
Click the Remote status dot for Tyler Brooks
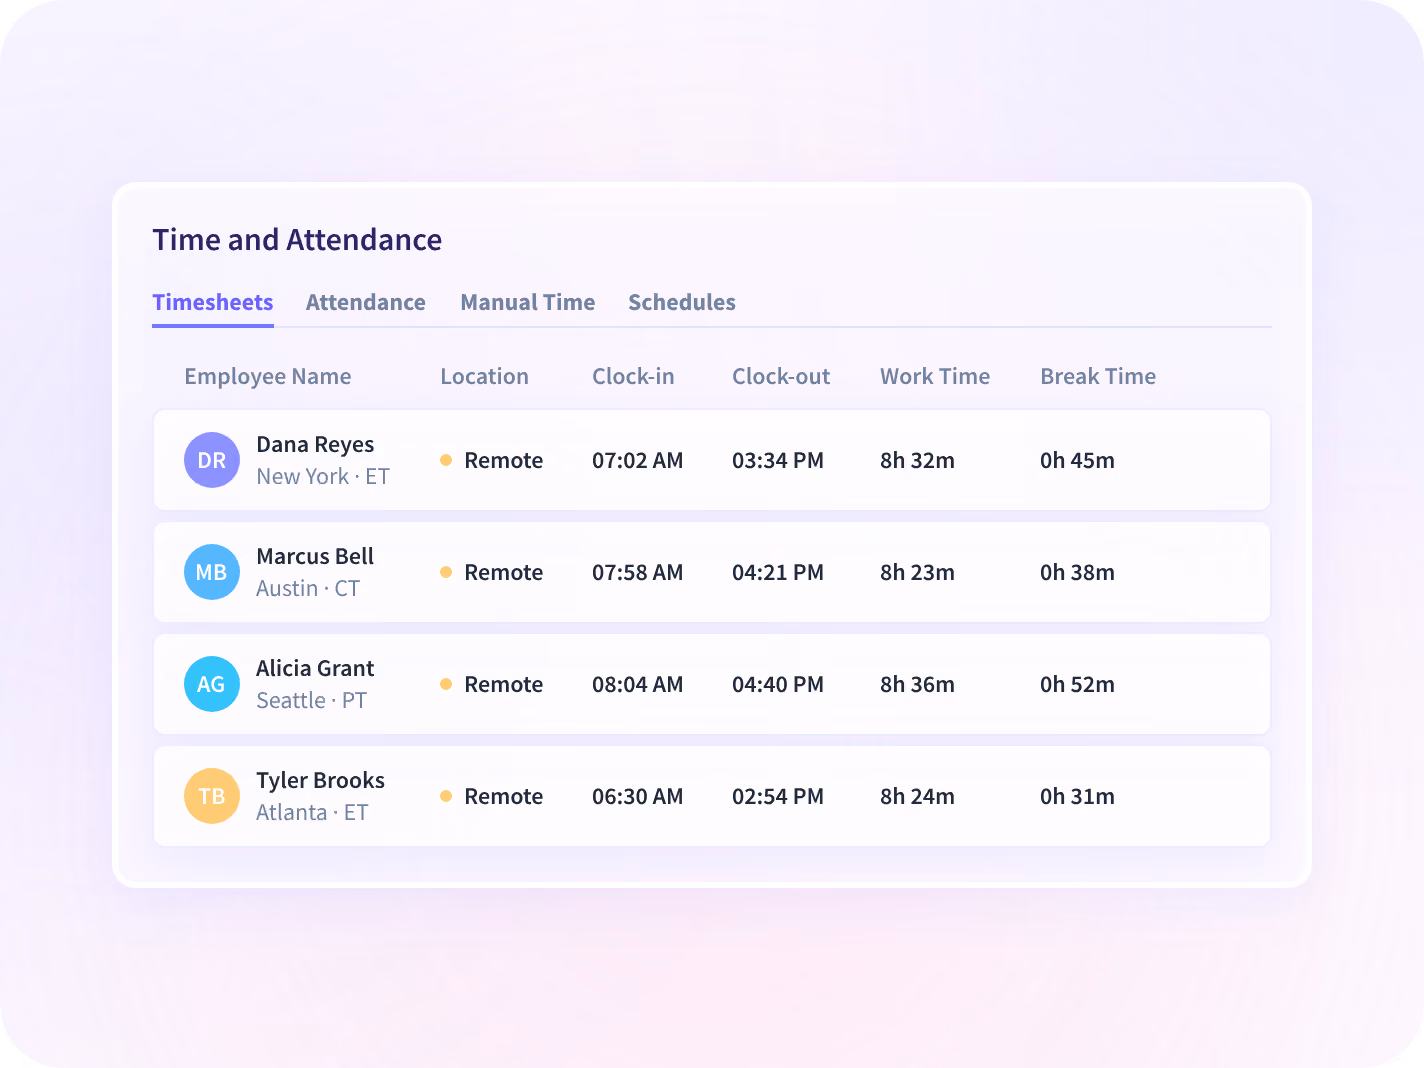[x=446, y=796]
